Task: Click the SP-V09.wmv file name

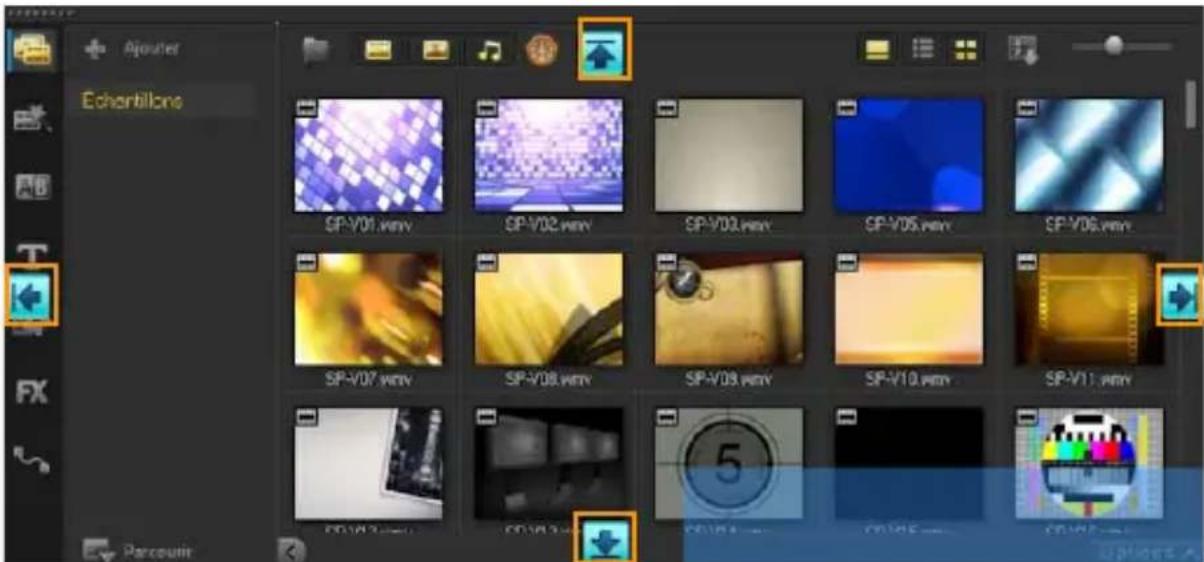Action: click(x=729, y=380)
